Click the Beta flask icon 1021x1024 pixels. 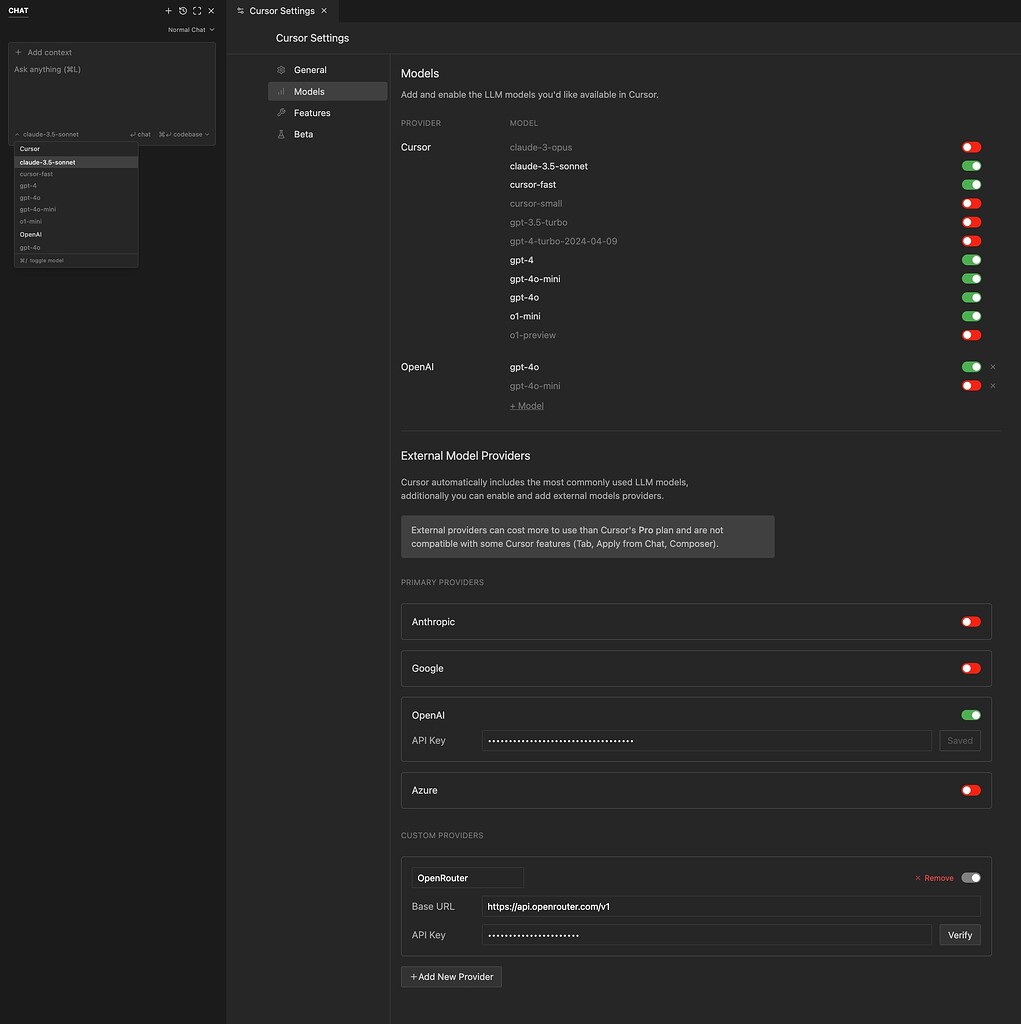coord(280,133)
